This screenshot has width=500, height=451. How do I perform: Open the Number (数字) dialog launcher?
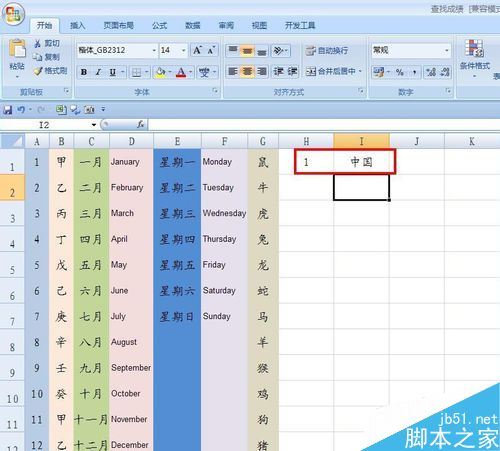(448, 90)
